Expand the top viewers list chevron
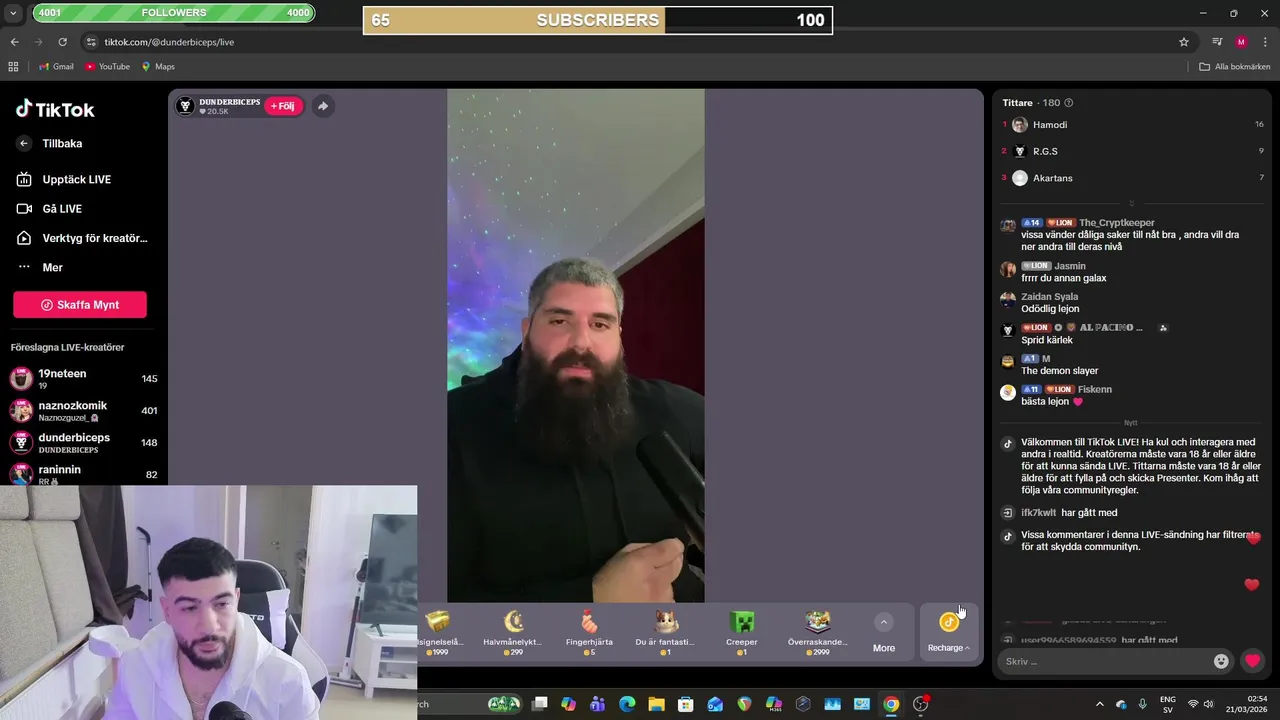 [x=1132, y=203]
